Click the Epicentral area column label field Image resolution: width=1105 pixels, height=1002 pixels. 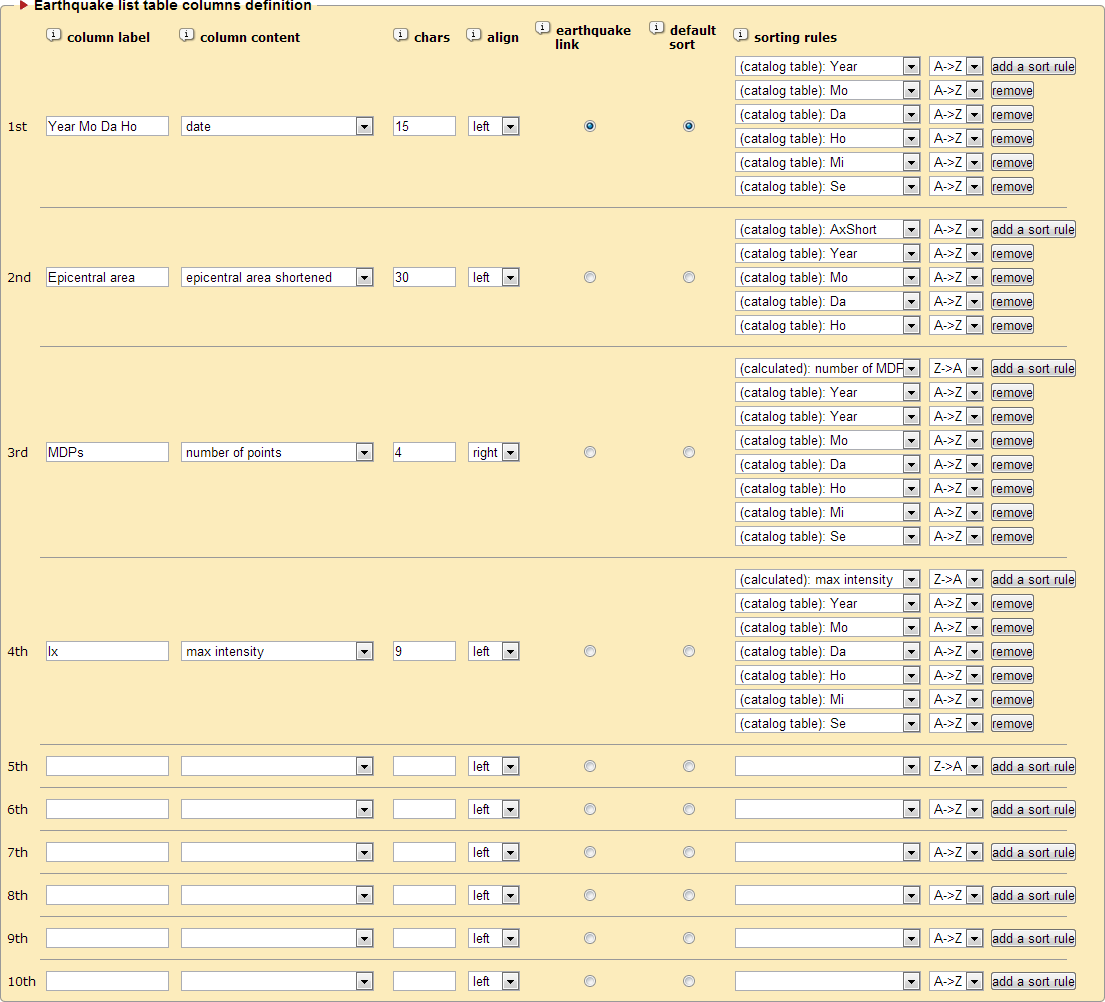tap(107, 277)
